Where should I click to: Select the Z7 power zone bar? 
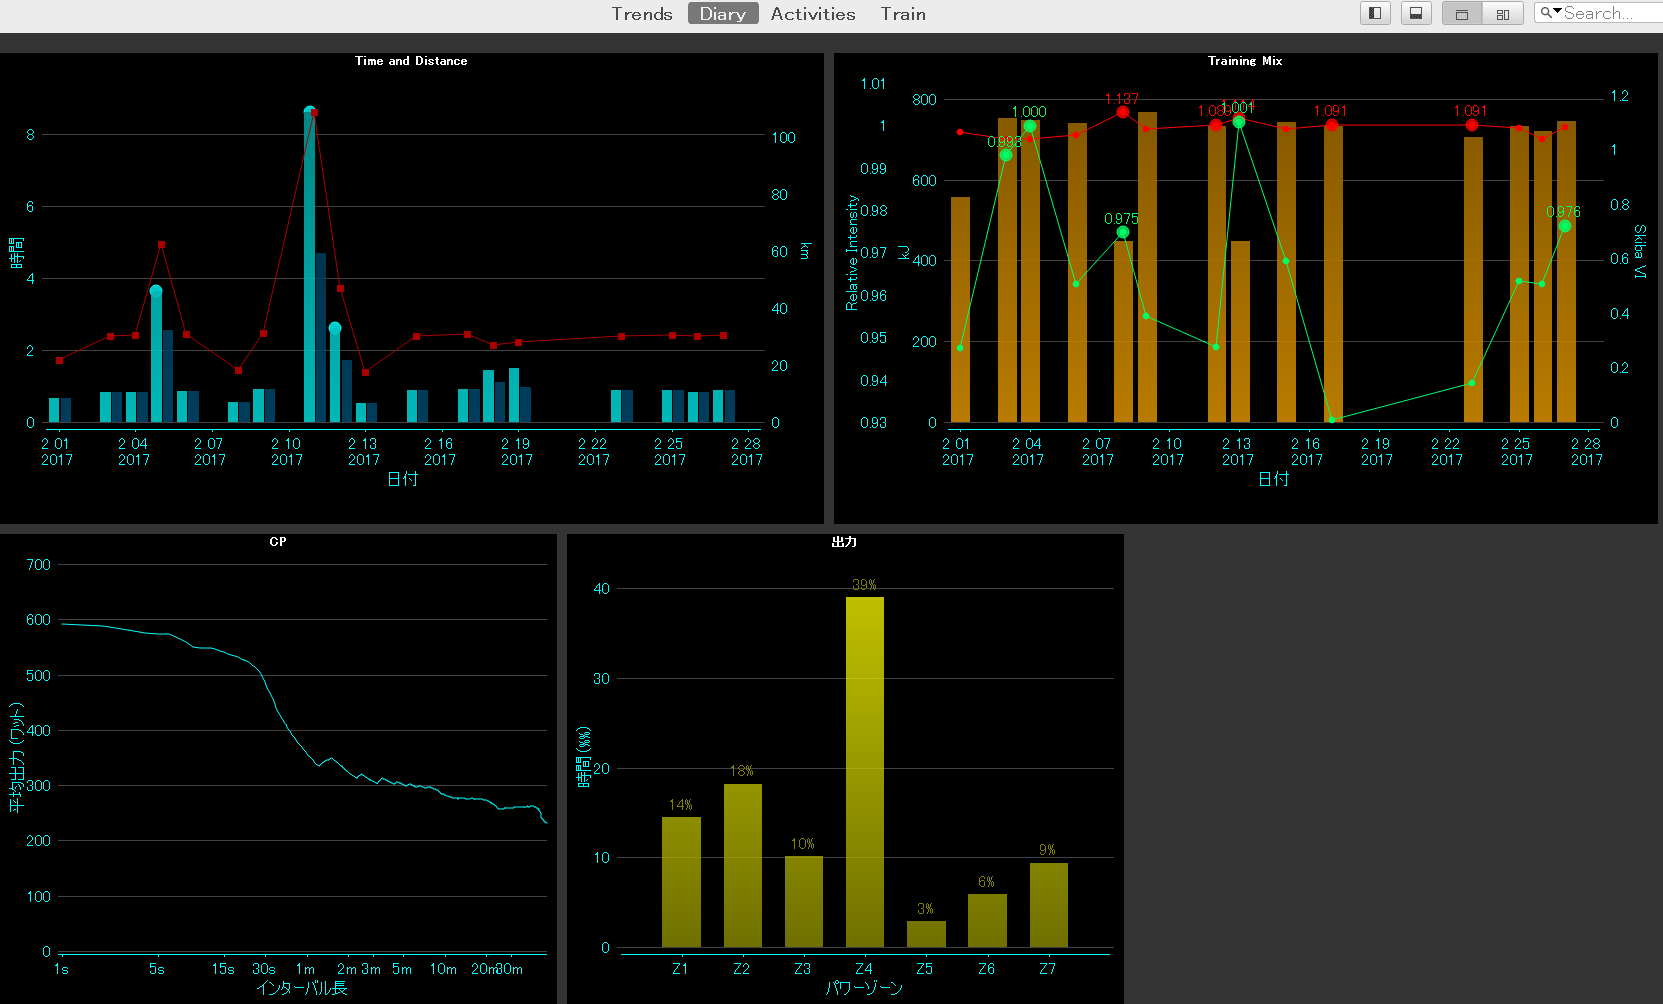point(1048,904)
